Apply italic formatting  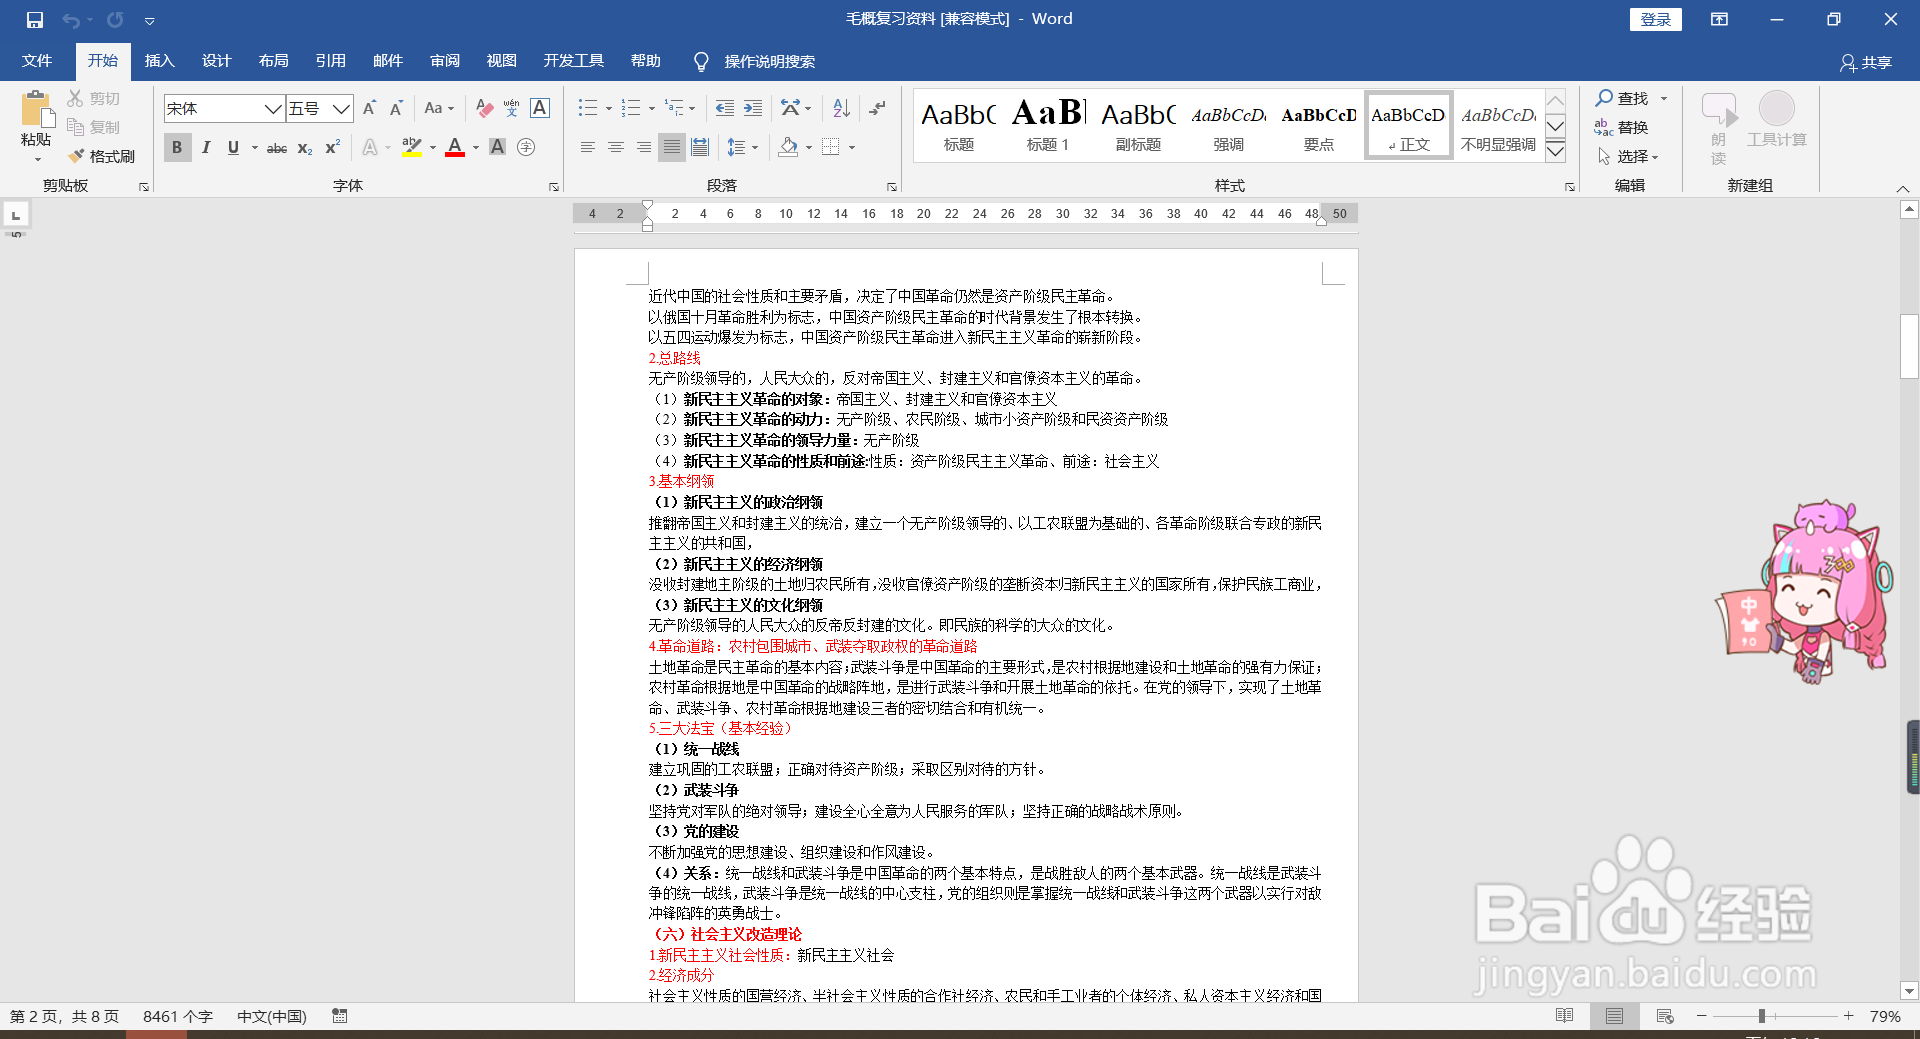click(205, 147)
